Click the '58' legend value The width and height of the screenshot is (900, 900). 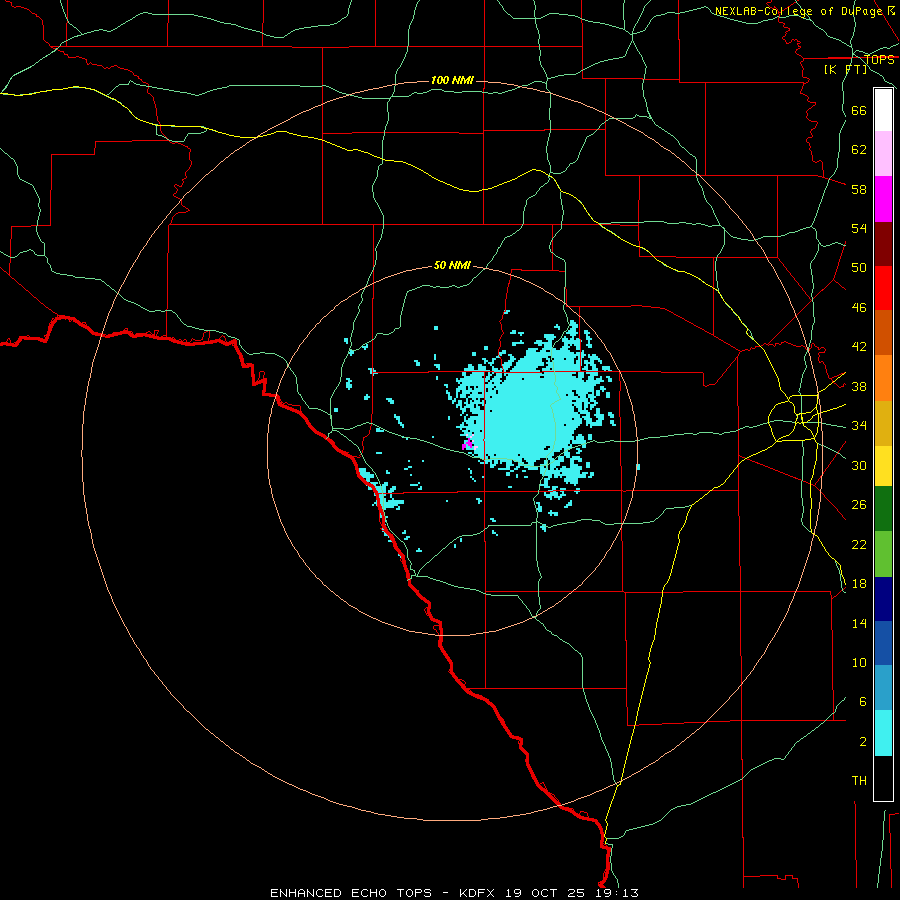coord(859,189)
